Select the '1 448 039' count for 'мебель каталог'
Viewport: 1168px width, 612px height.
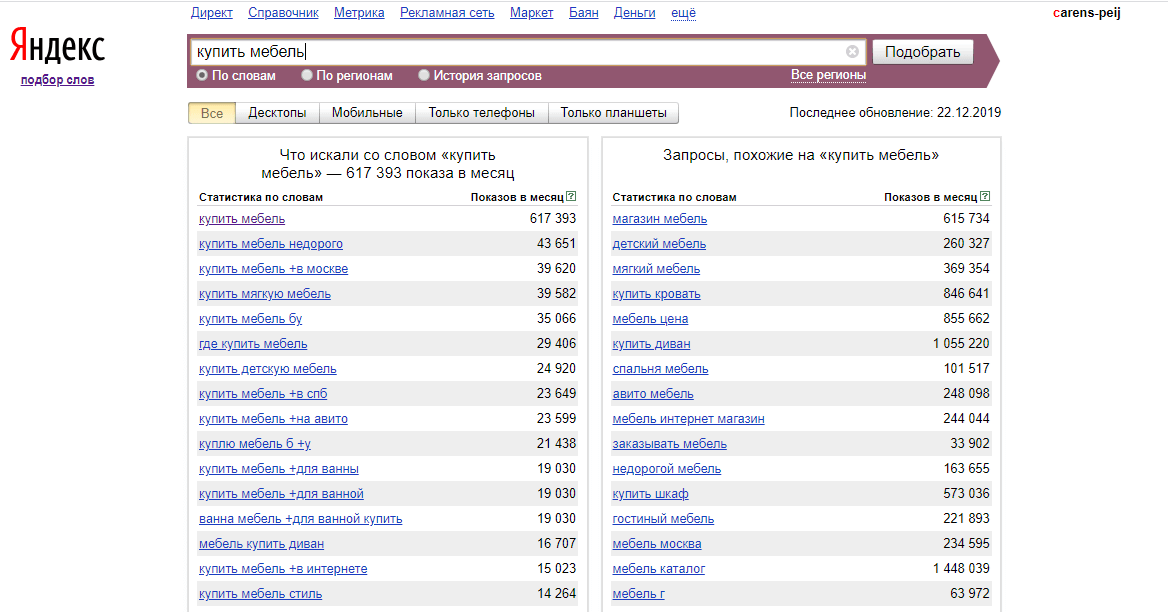tap(961, 569)
